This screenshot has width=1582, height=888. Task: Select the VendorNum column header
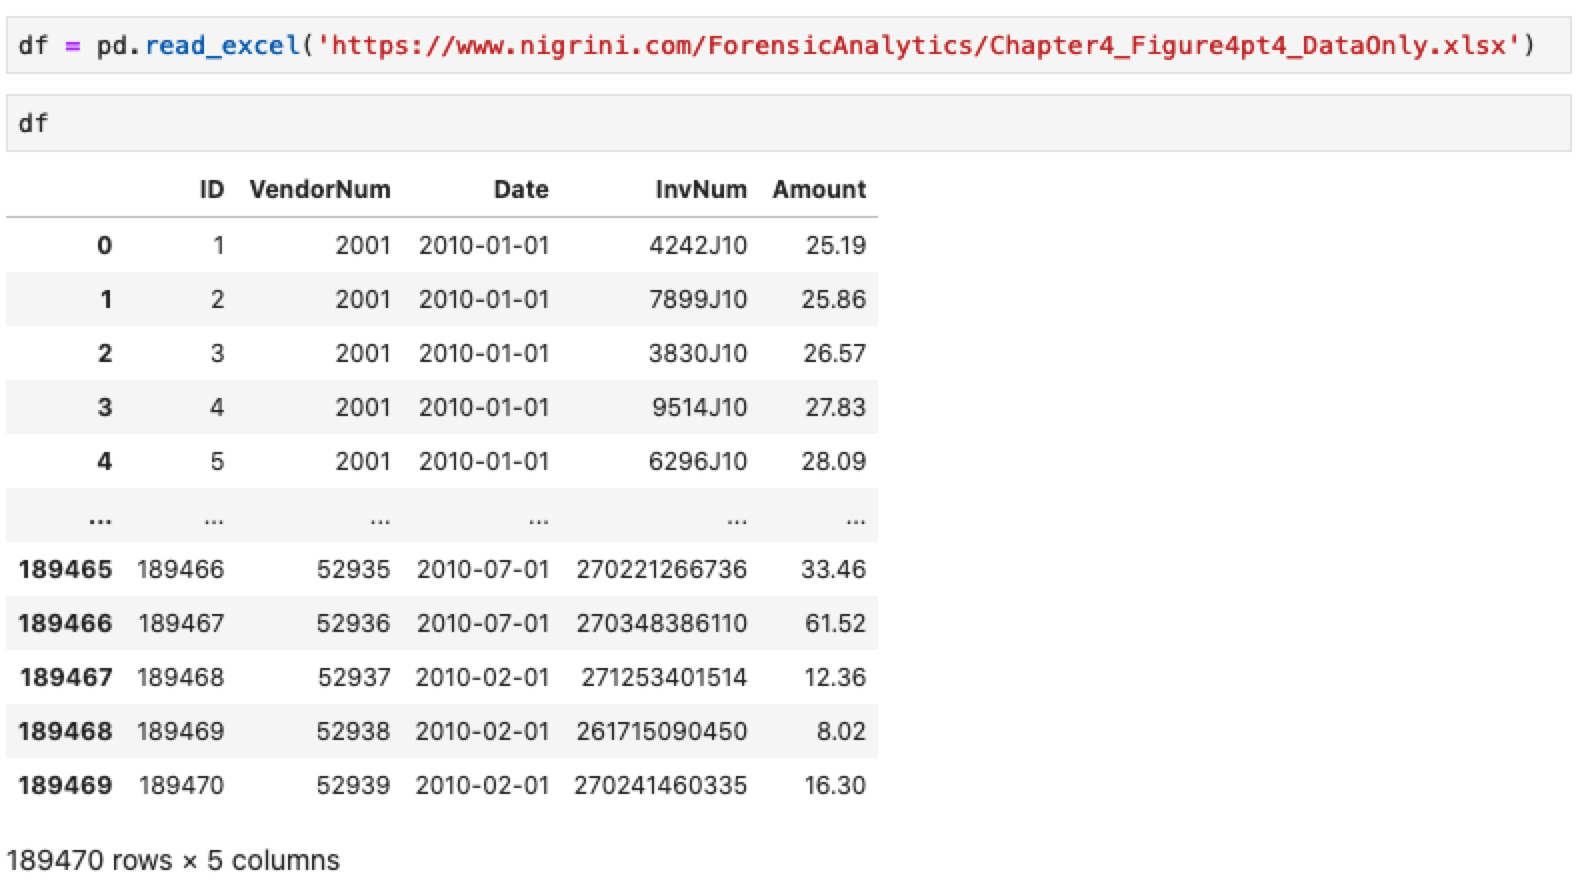tap(319, 190)
